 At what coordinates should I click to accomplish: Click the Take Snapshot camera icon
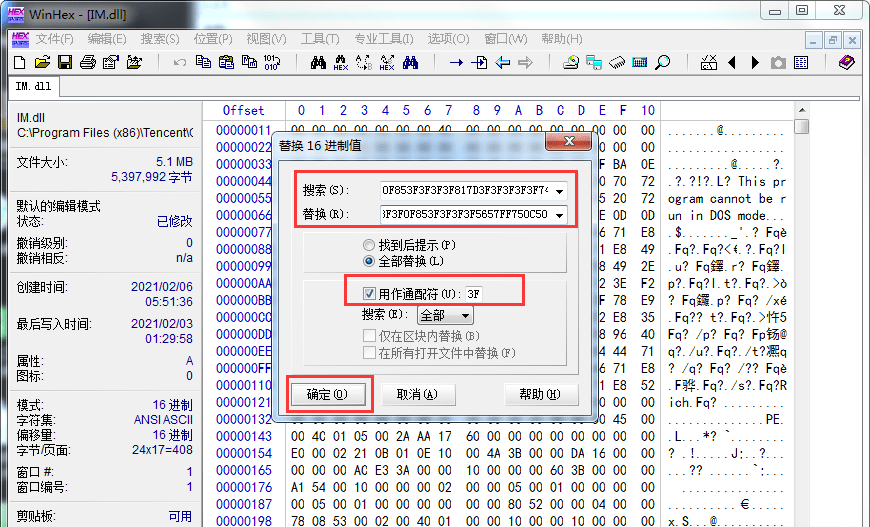(x=778, y=63)
